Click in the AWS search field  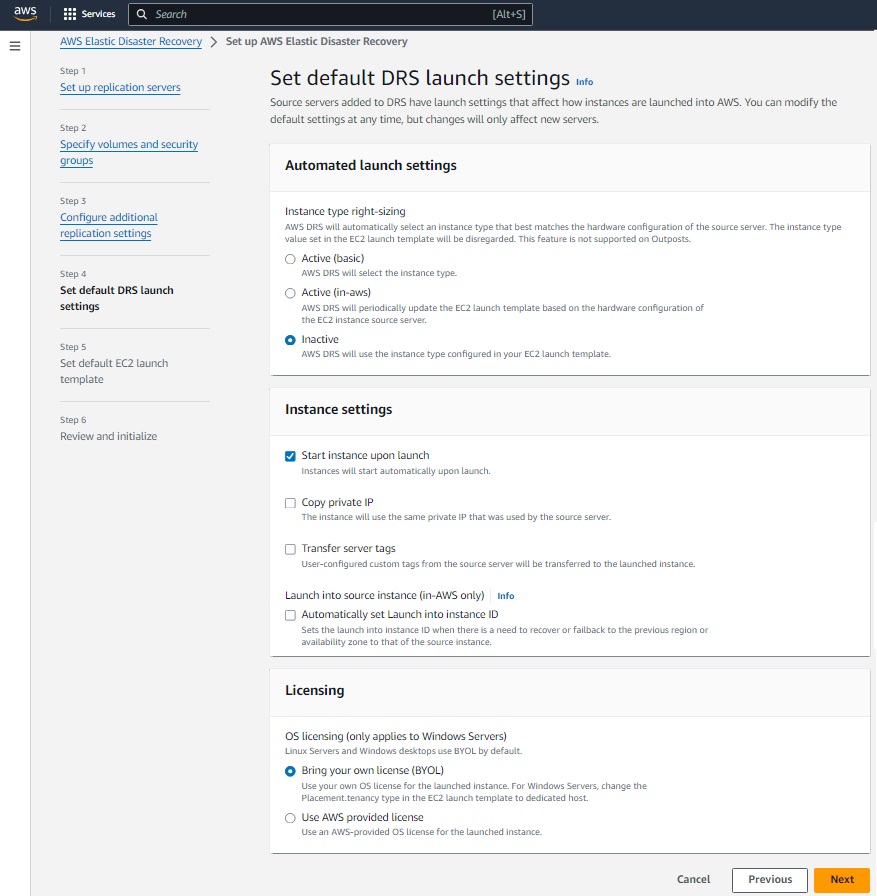[x=320, y=14]
